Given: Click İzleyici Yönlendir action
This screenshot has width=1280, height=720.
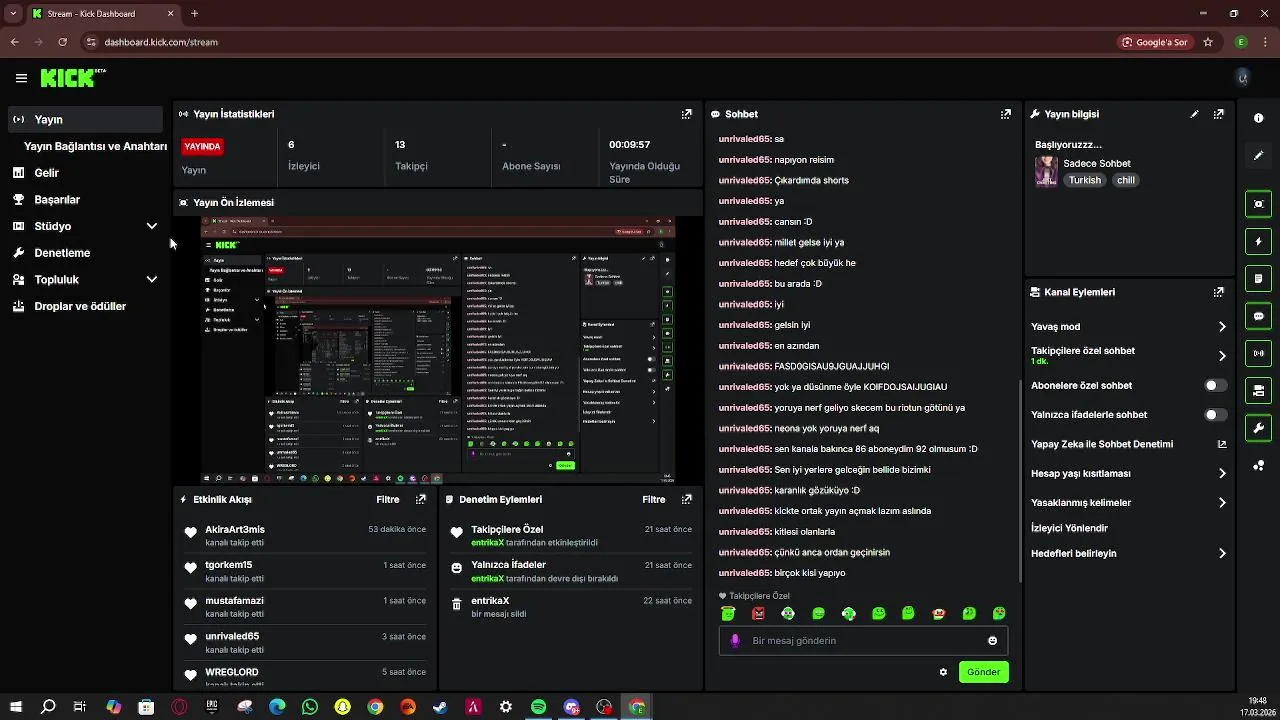Looking at the screenshot, I should (x=1069, y=528).
